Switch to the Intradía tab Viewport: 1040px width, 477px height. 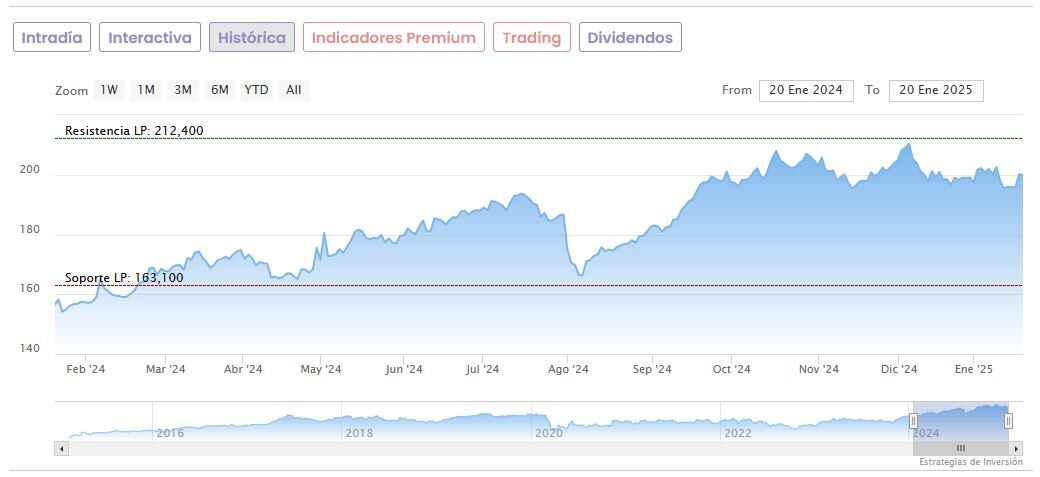pyautogui.click(x=52, y=38)
